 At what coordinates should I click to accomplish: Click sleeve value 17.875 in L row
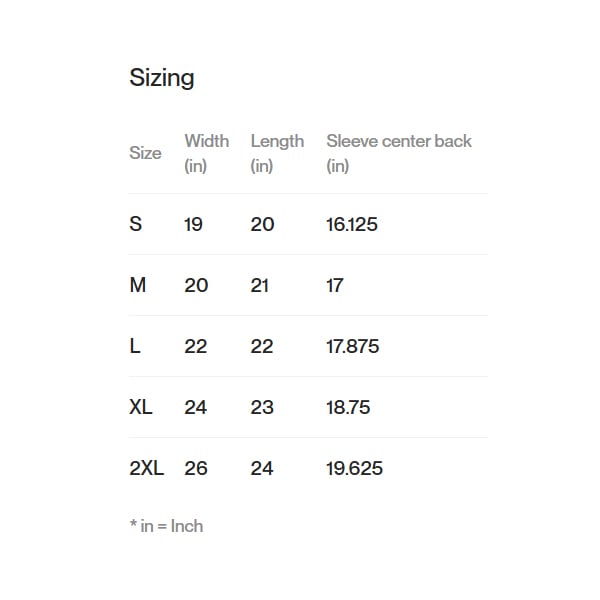(x=353, y=346)
